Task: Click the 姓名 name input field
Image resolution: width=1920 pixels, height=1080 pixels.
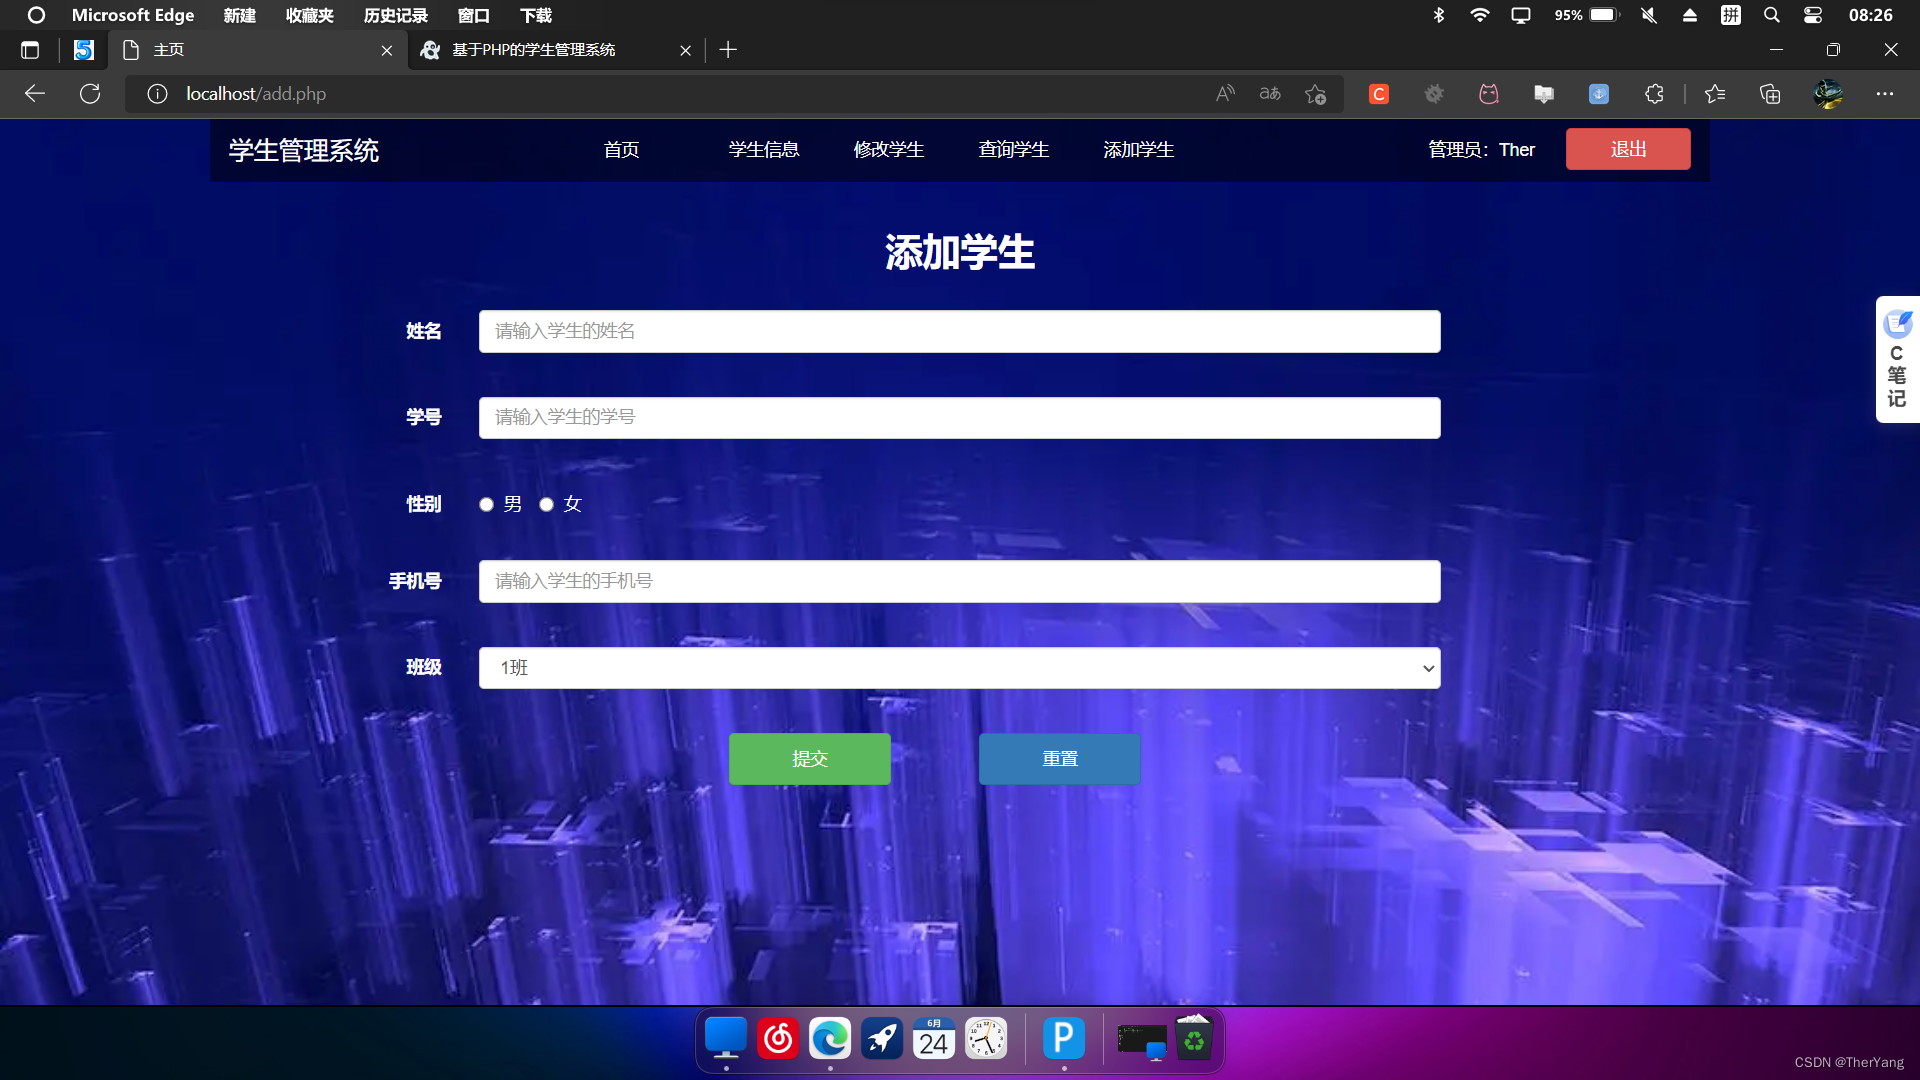Action: point(960,332)
